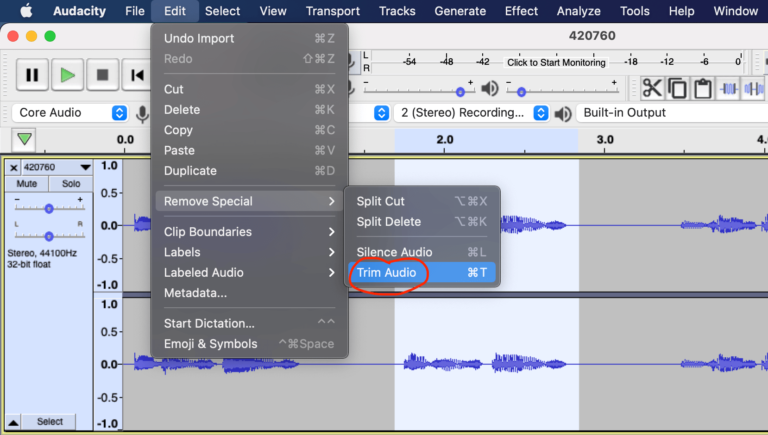Click the green timeline playhead triangle

(x=24, y=139)
